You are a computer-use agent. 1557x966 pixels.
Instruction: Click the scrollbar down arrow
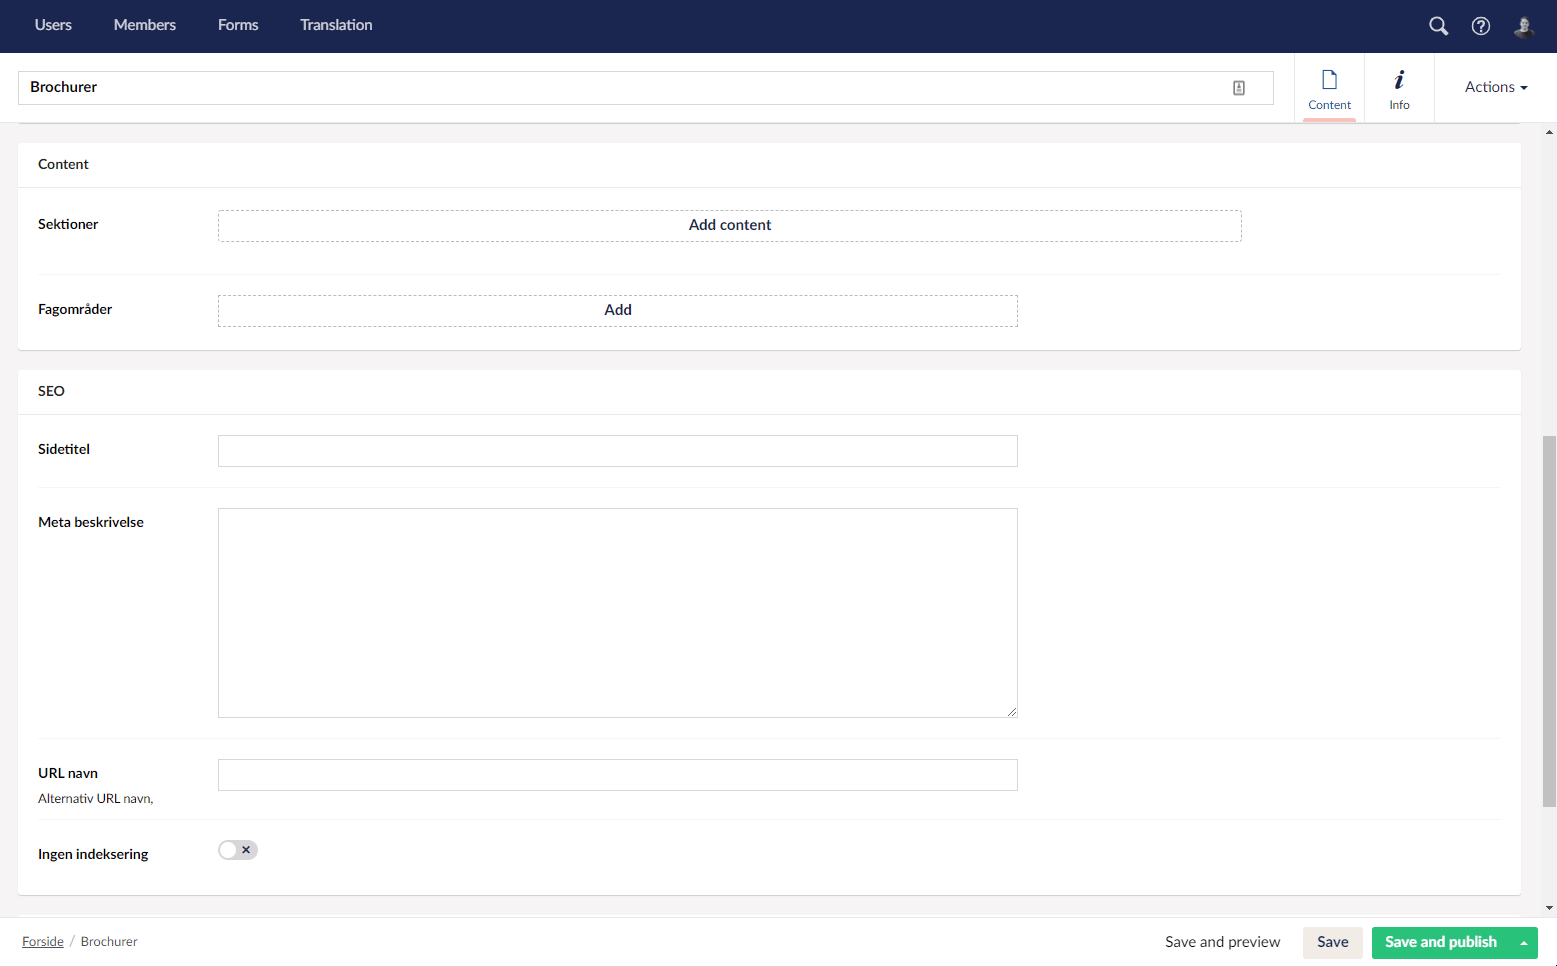pos(1549,909)
